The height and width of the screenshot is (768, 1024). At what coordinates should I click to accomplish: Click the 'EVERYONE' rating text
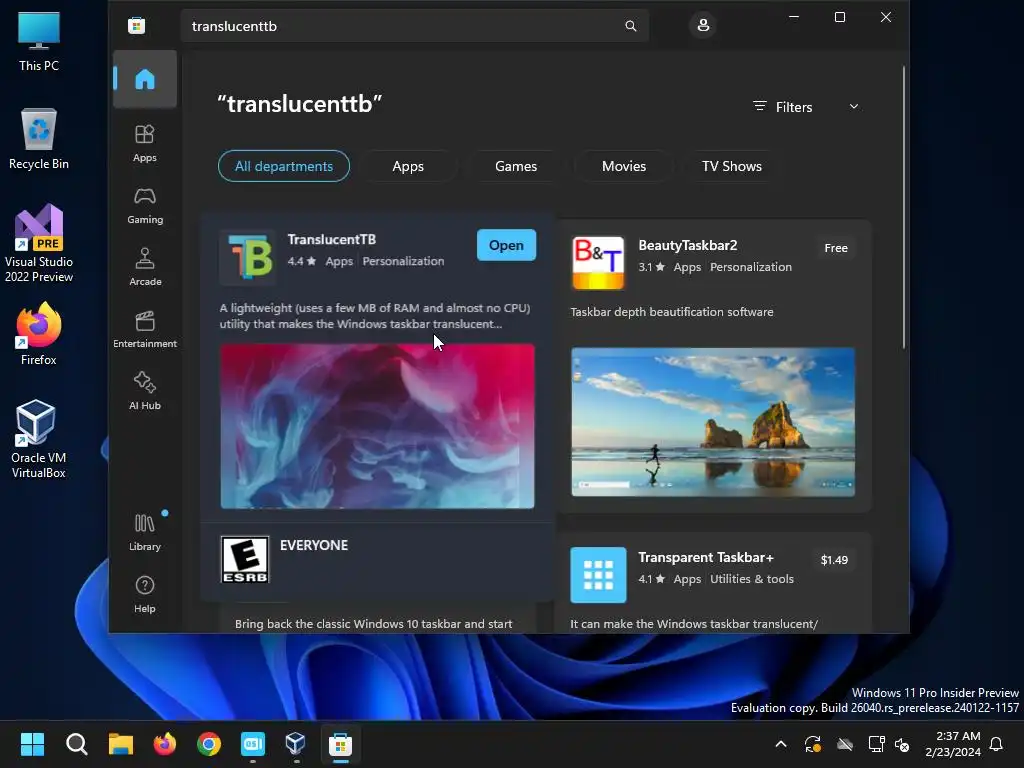(x=314, y=545)
